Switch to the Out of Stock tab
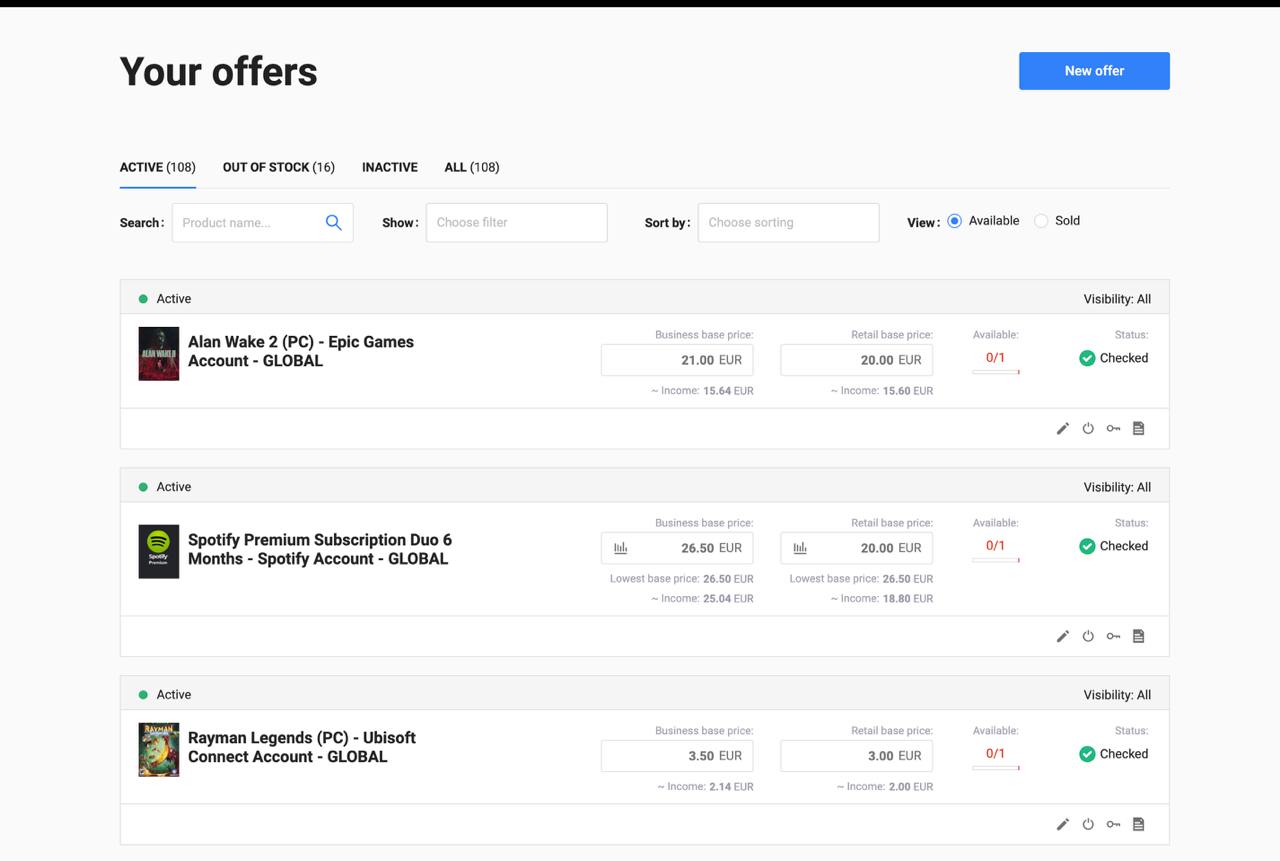 278,167
